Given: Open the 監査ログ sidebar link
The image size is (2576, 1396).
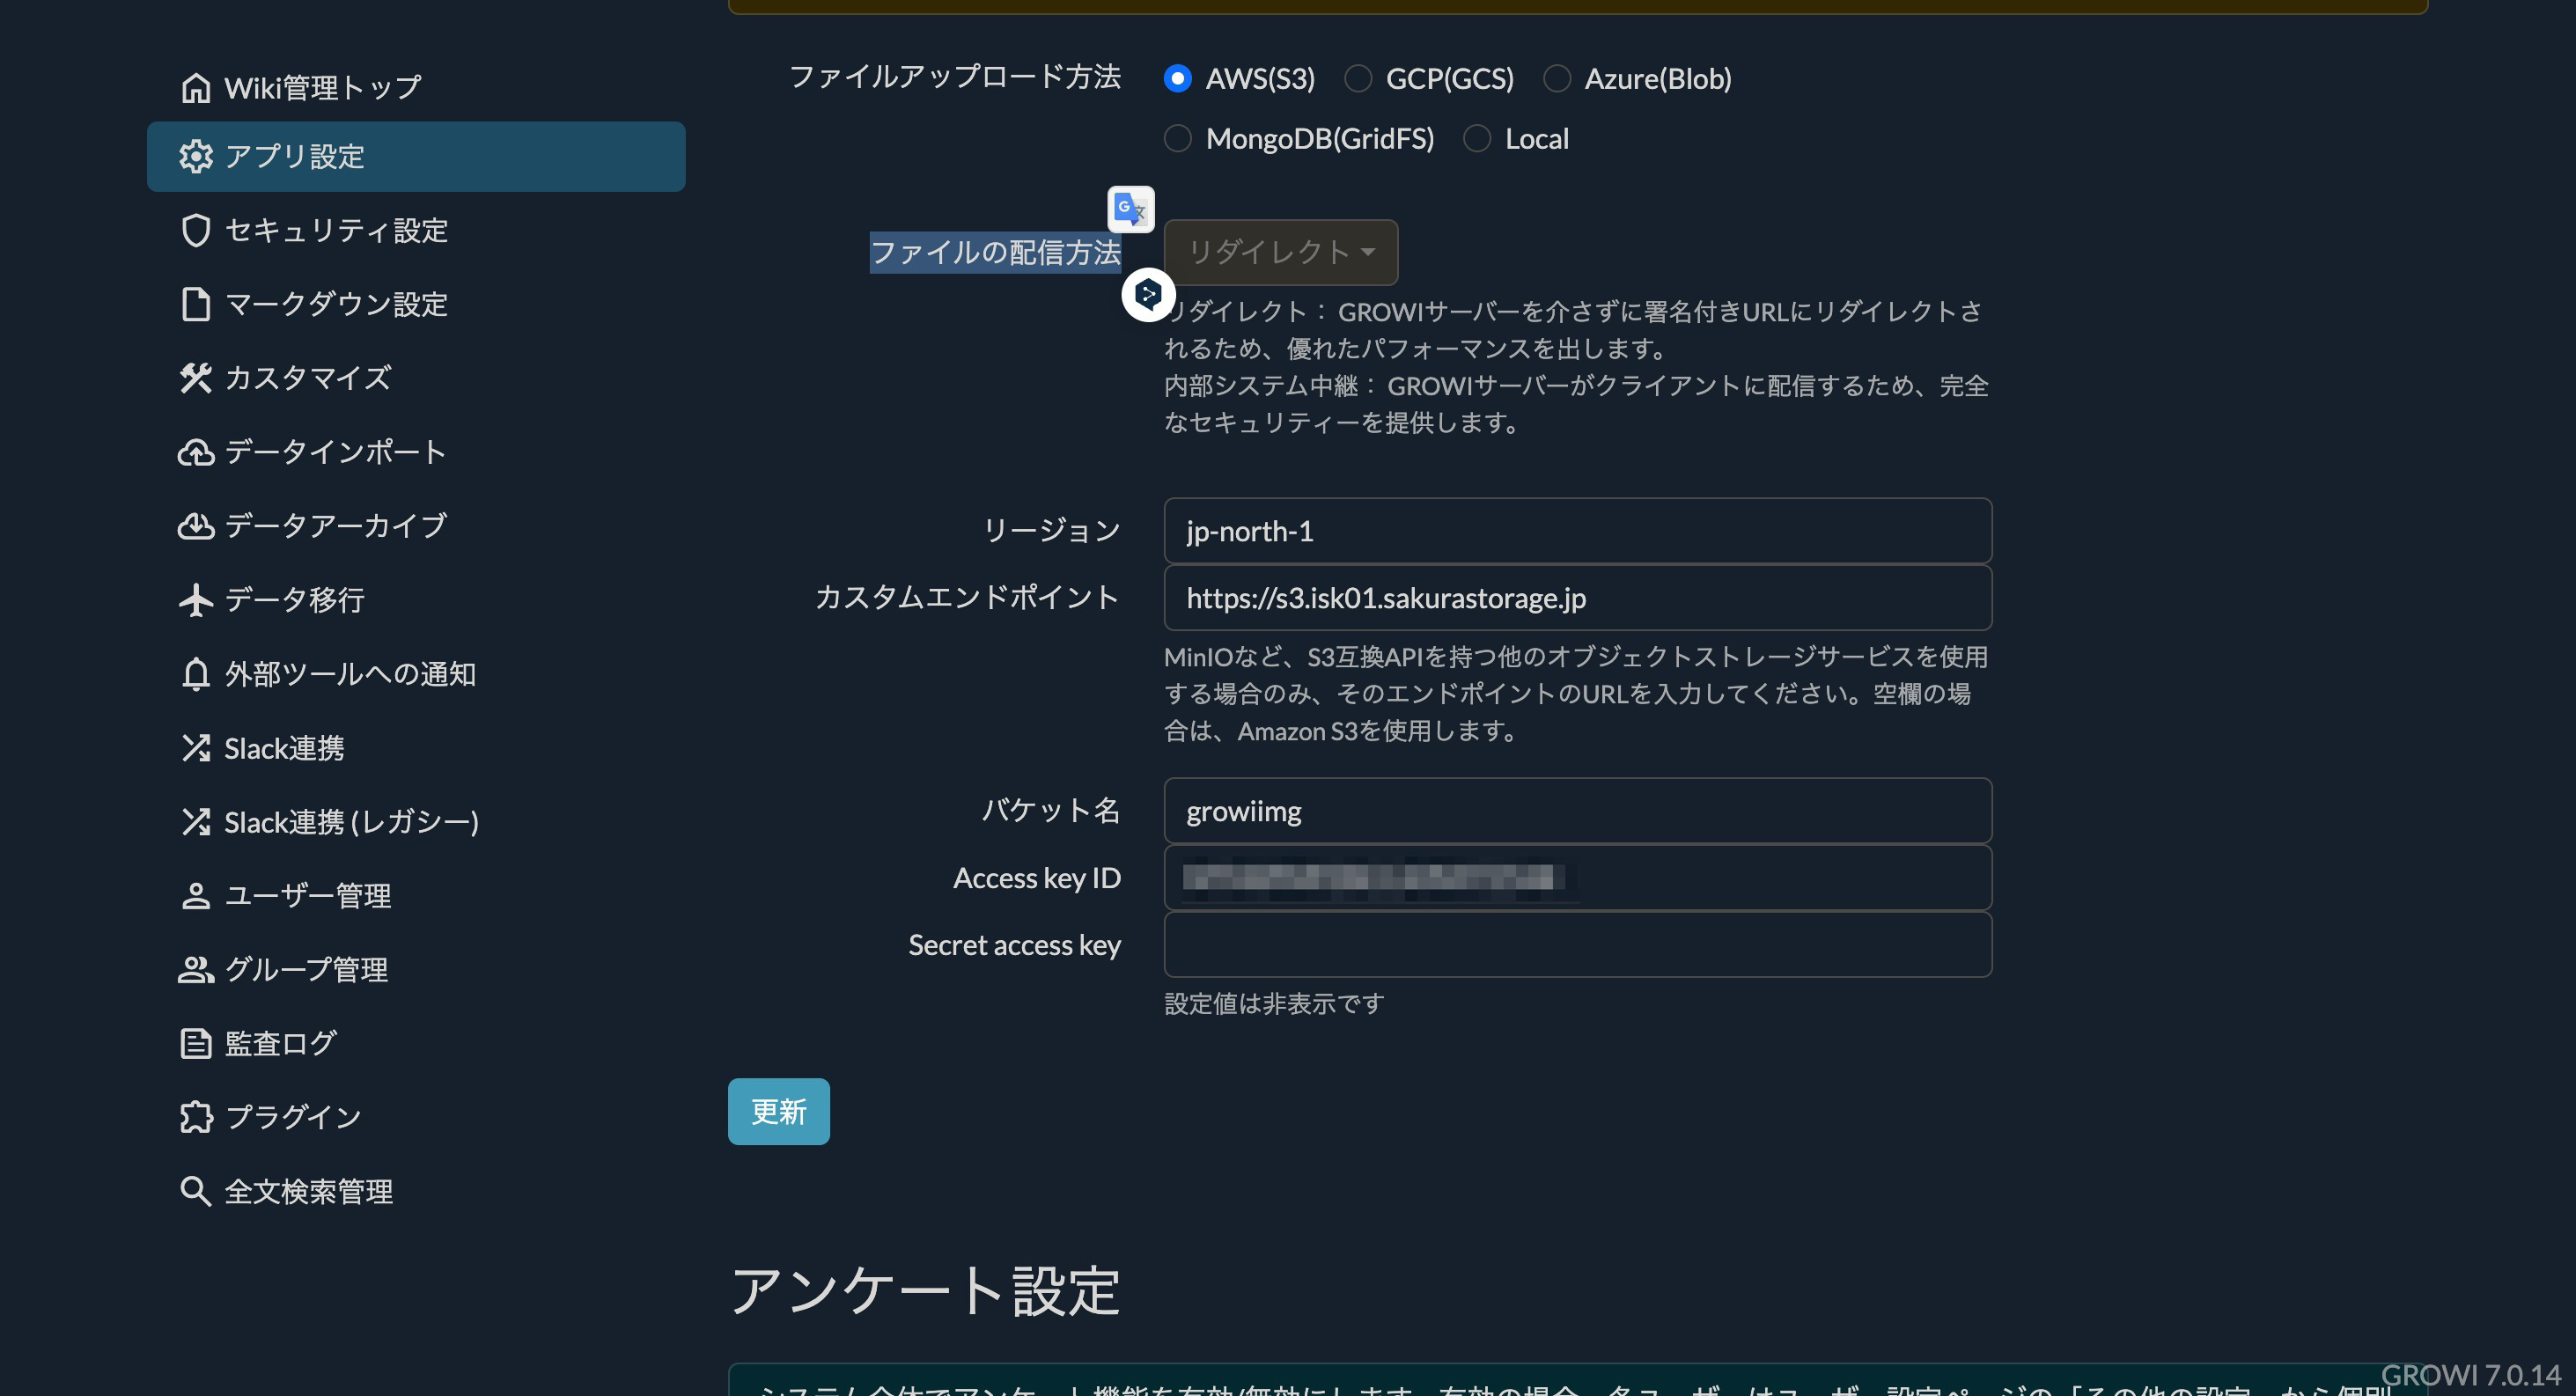Looking at the screenshot, I should (280, 1043).
